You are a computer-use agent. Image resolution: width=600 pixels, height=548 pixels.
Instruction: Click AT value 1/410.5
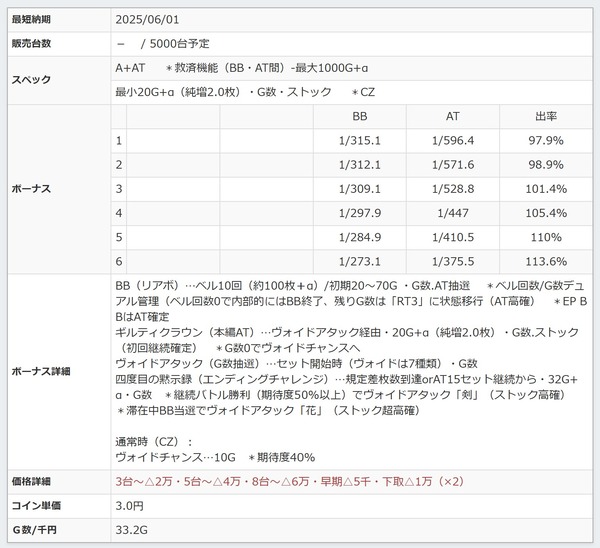(453, 238)
